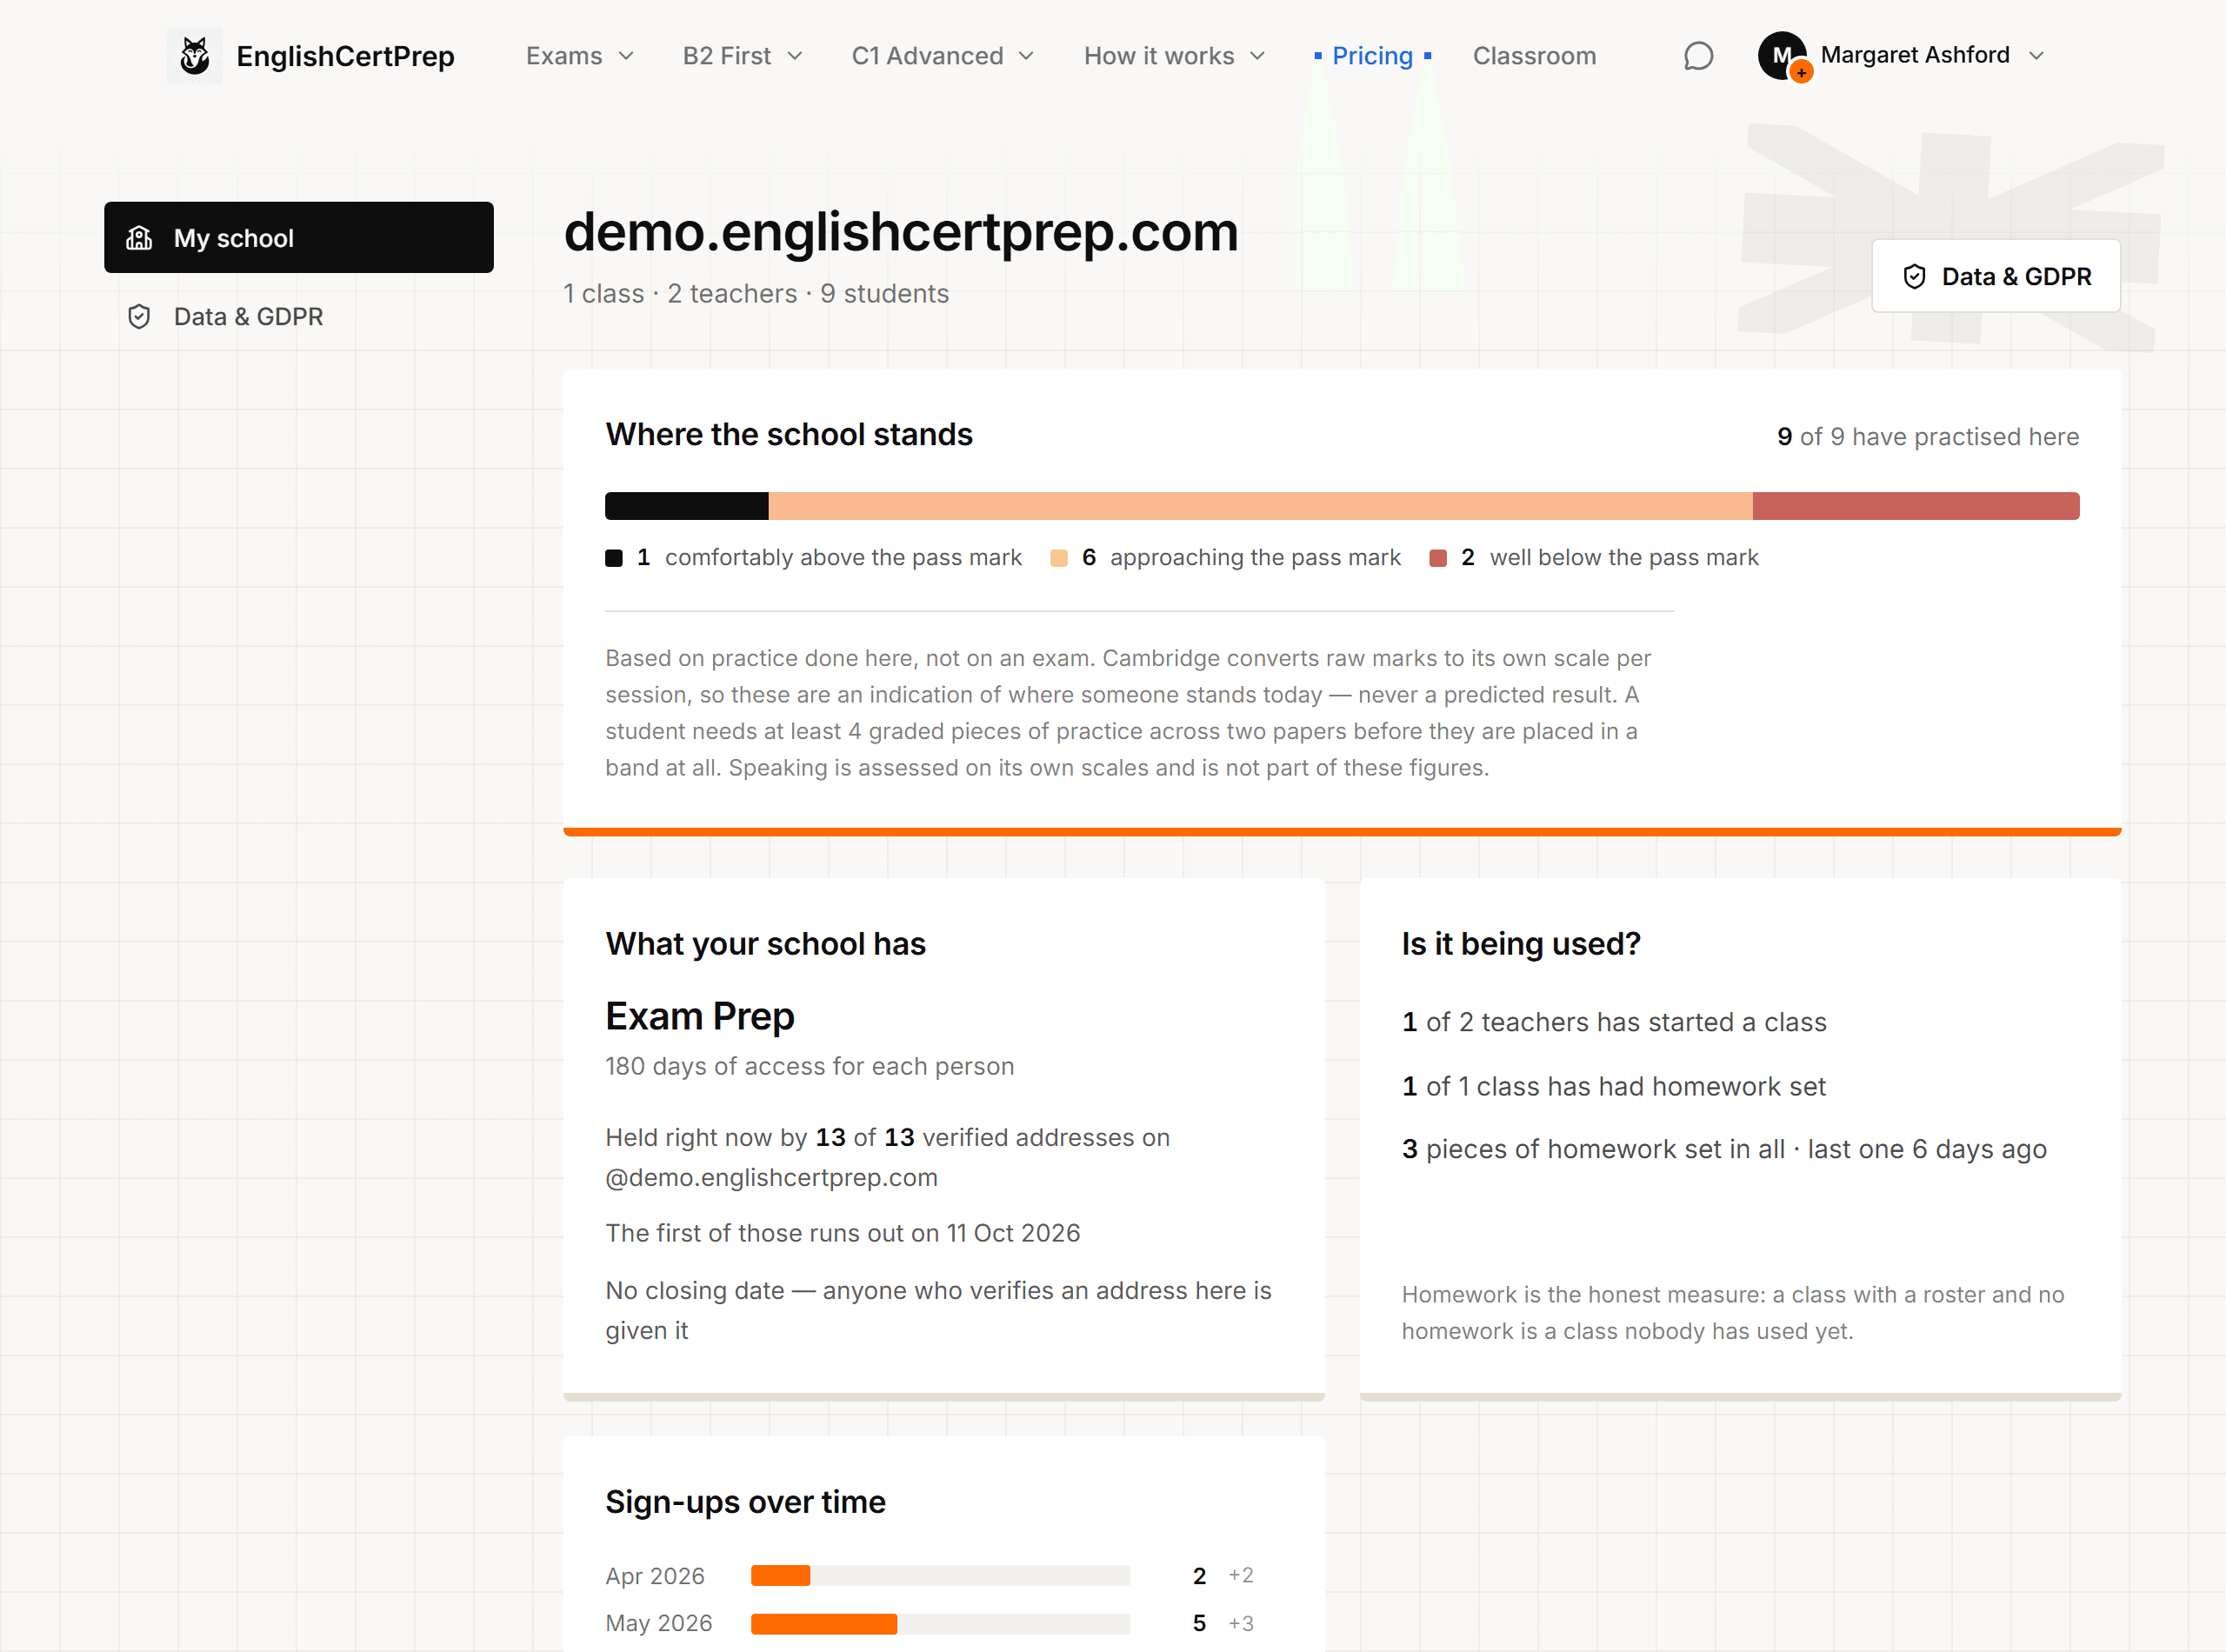Viewport: 2226px width, 1652px height.
Task: Click '1 of 1 class has had homework set'
Action: point(1614,1087)
